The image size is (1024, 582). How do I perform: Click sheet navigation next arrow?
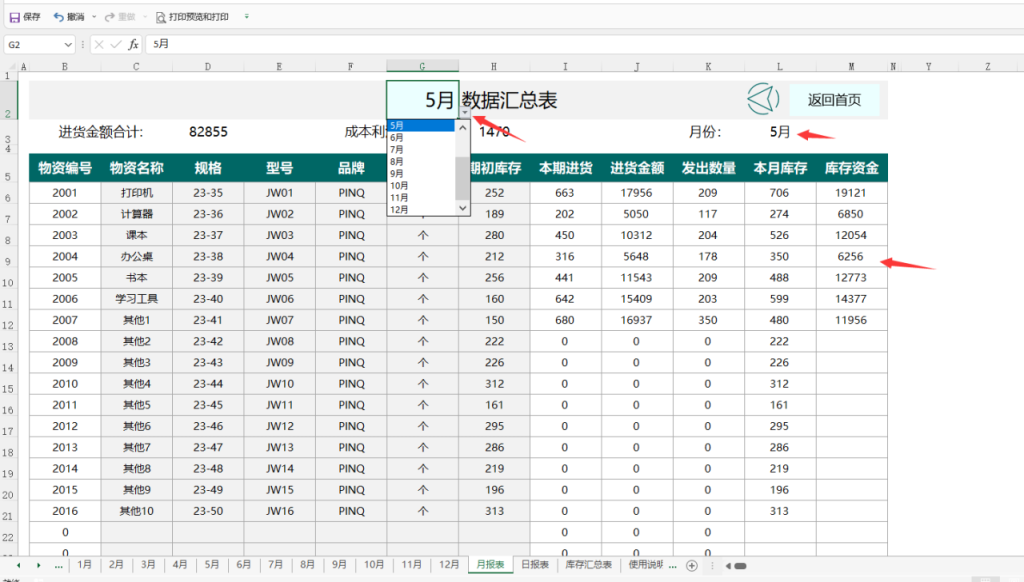(x=39, y=566)
